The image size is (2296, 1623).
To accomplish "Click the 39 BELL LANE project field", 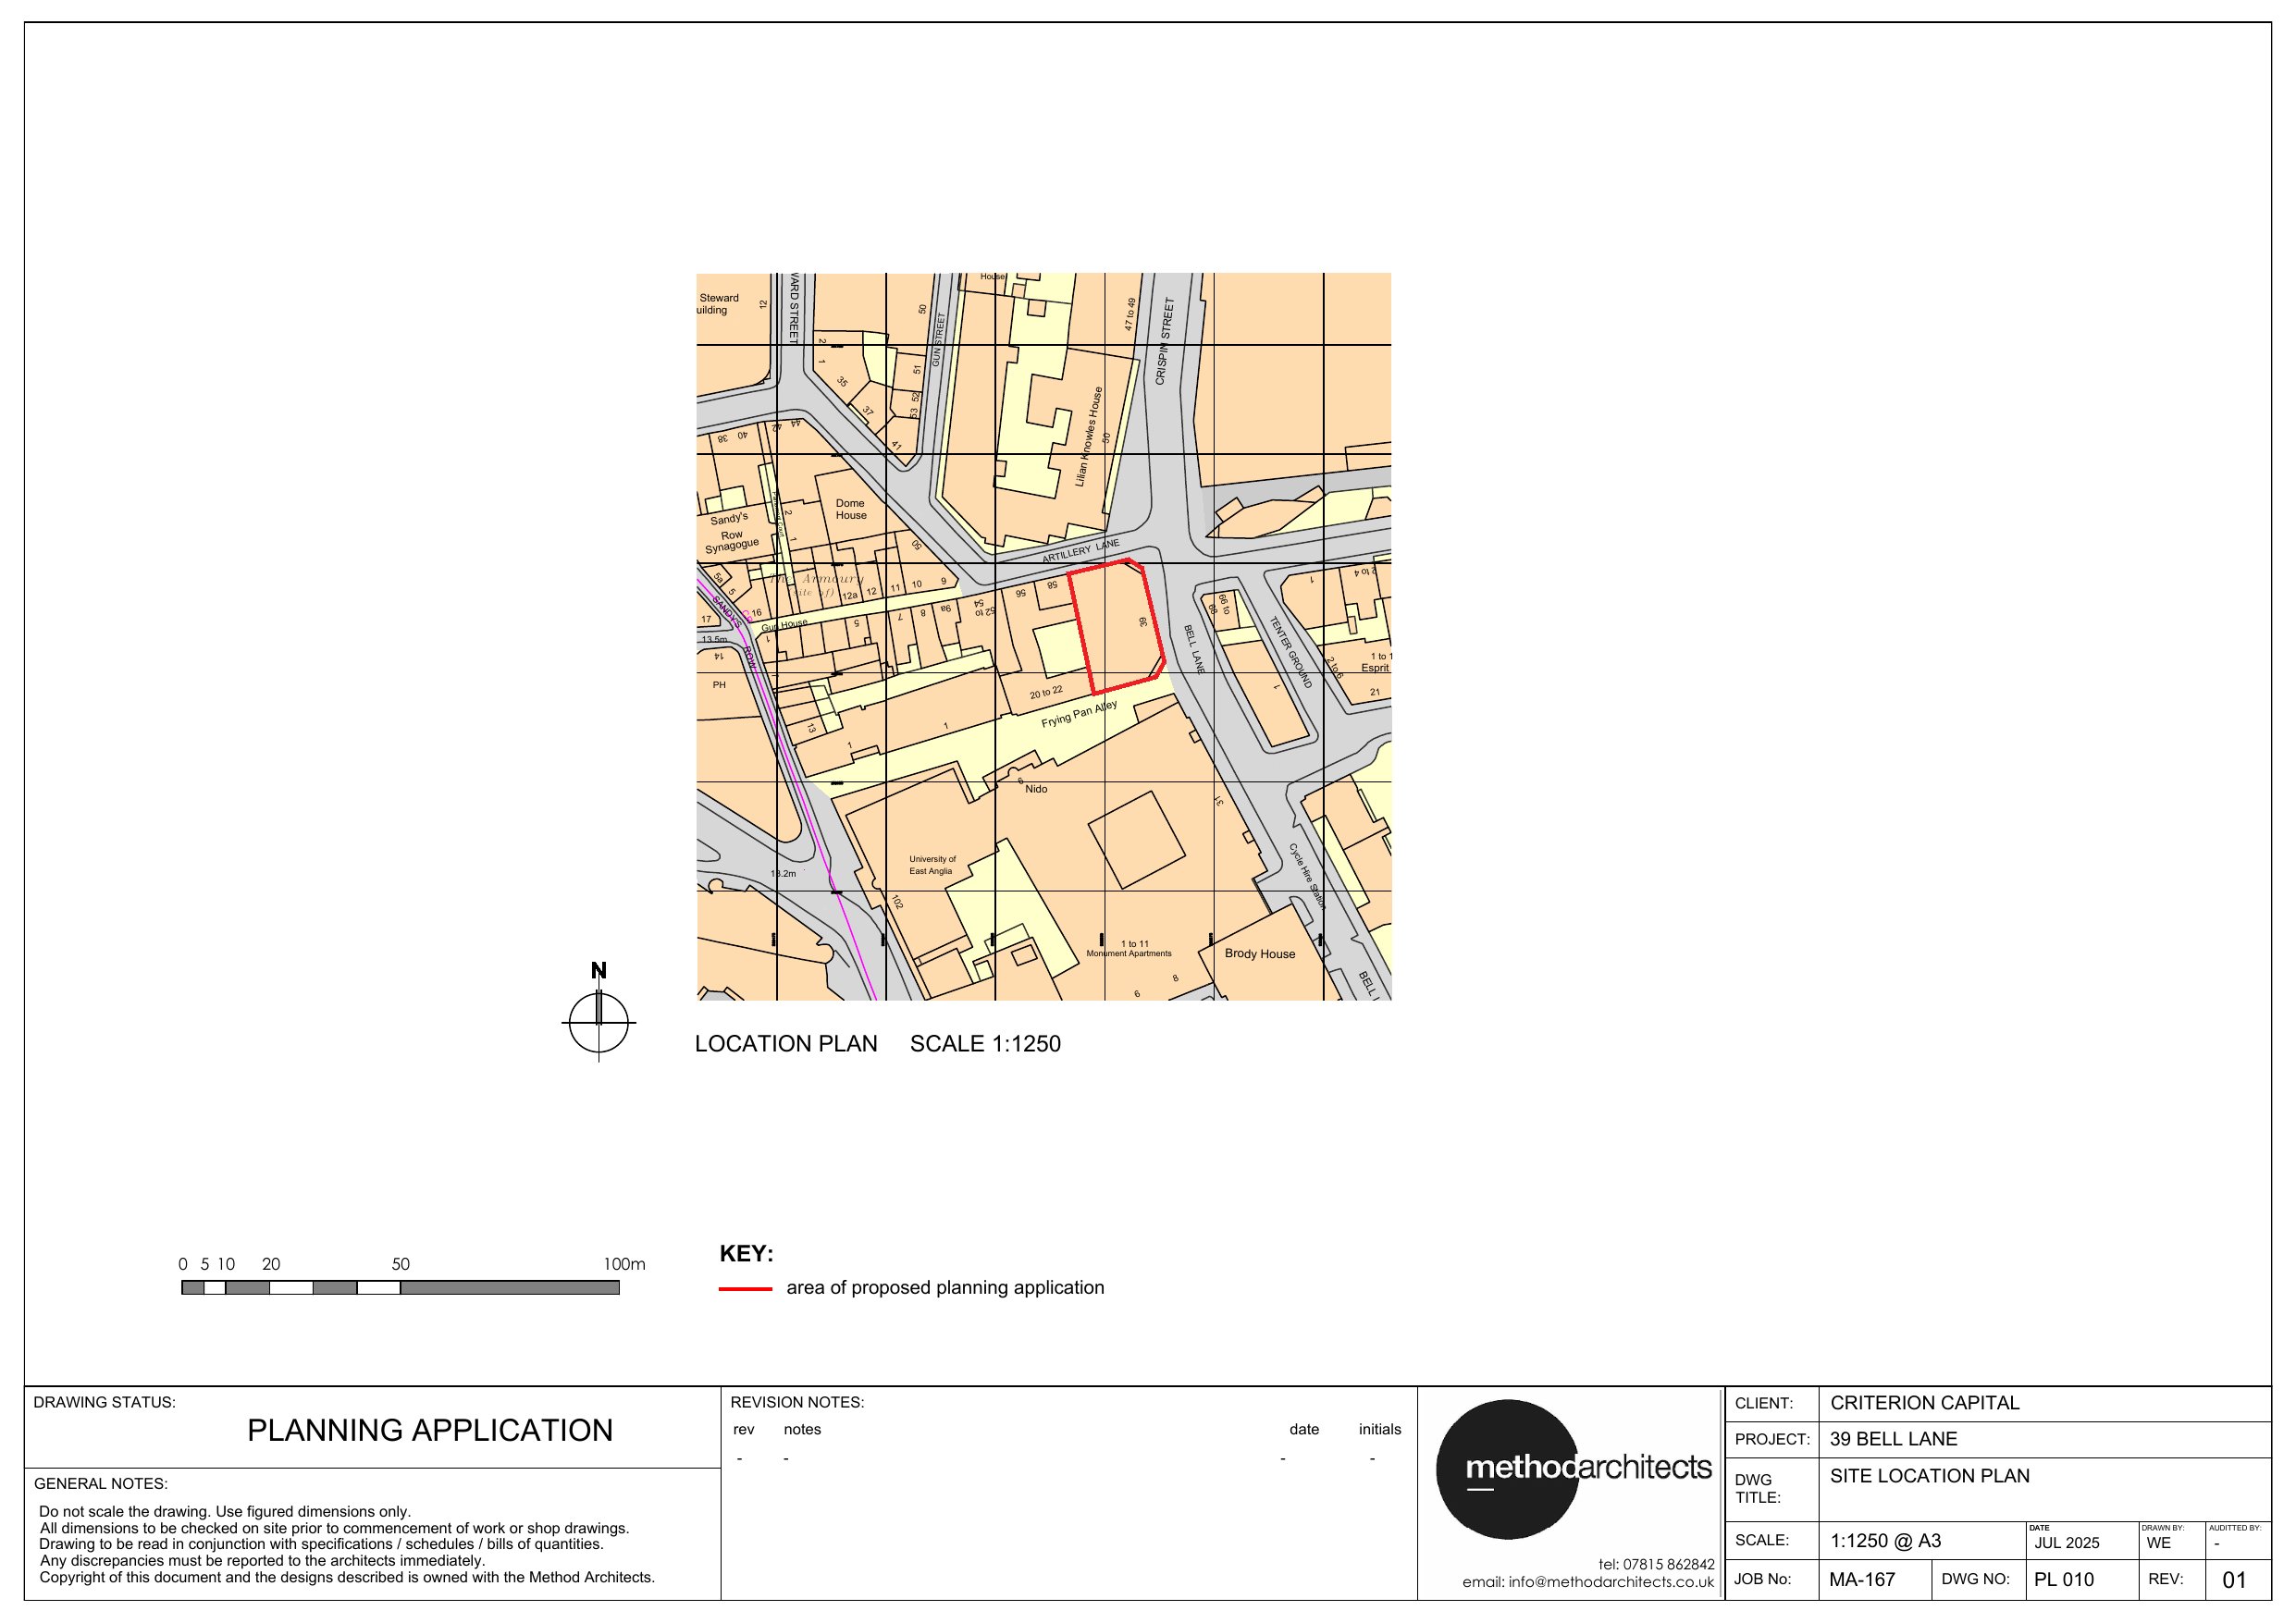I will [1893, 1439].
